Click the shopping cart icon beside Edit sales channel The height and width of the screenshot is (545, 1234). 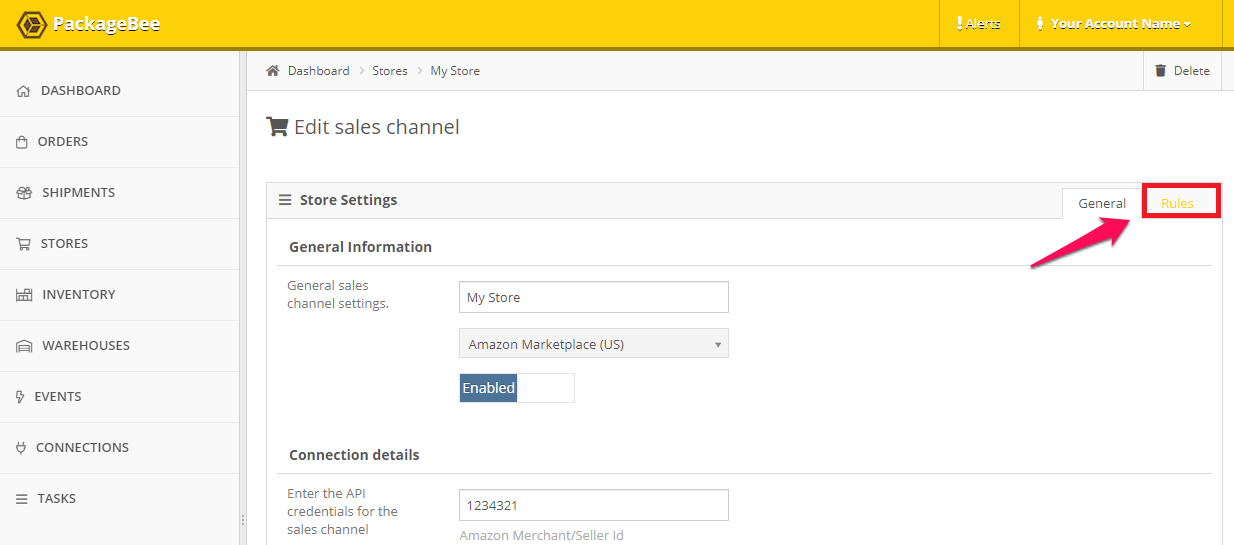coord(277,127)
